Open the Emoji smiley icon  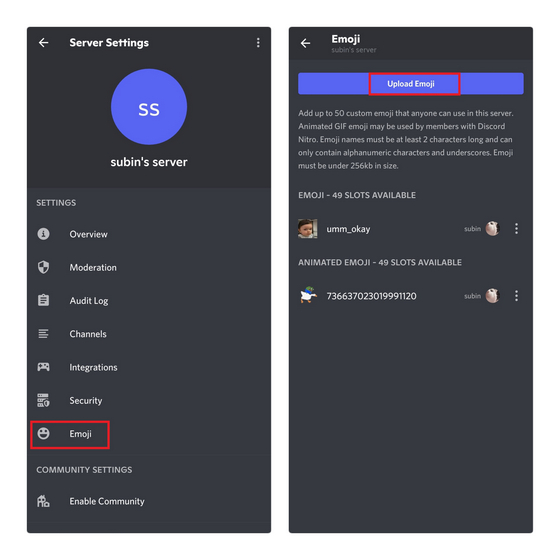tap(44, 434)
